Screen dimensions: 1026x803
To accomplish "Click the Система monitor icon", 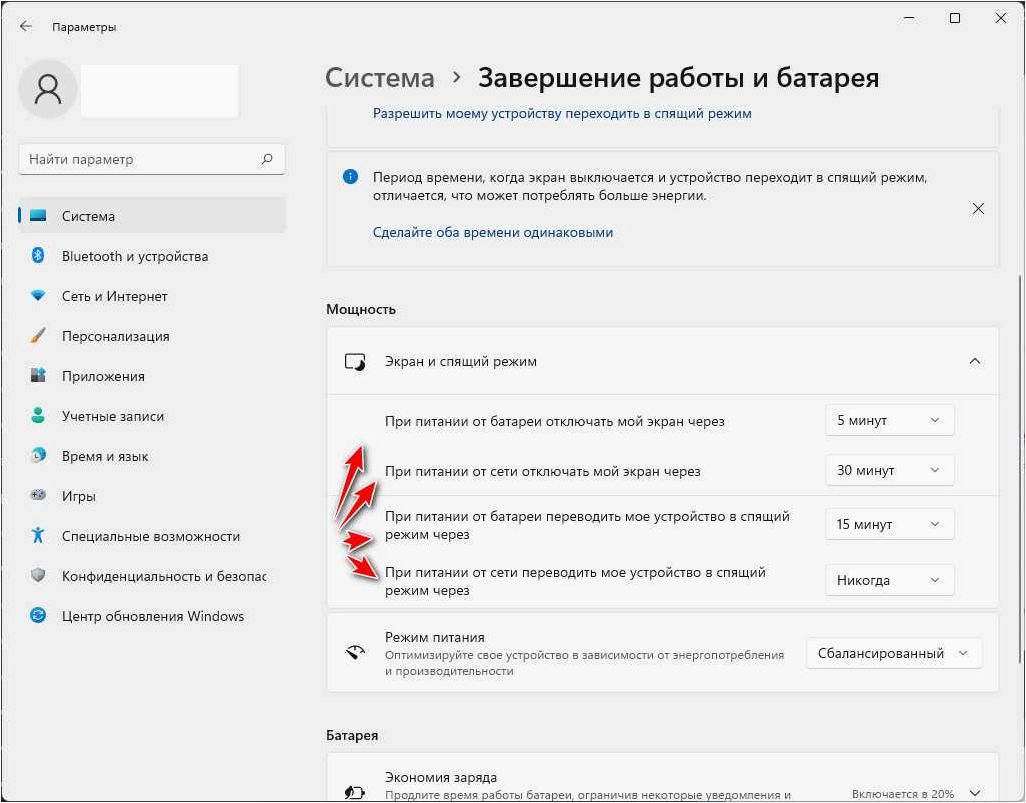I will pyautogui.click(x=38, y=215).
